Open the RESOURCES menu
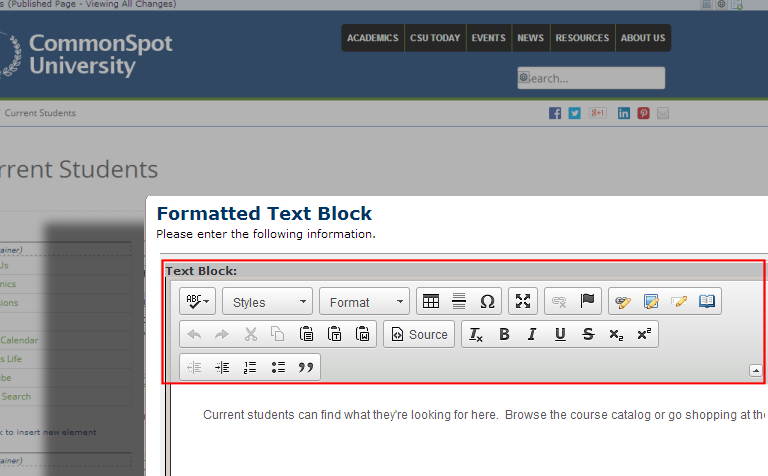Viewport: 768px width, 476px height. pyautogui.click(x=582, y=38)
